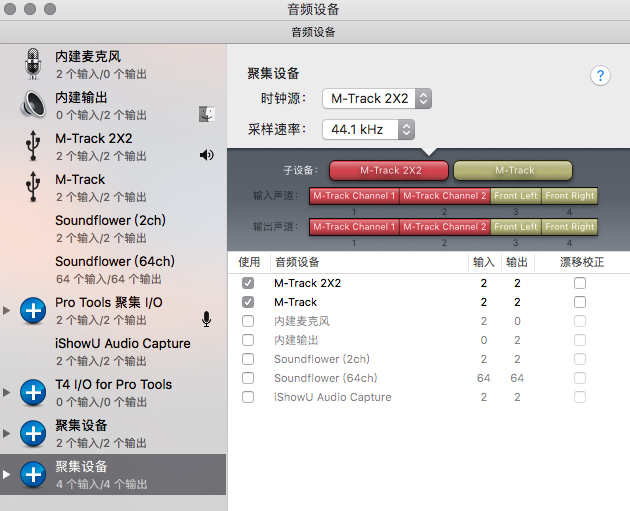
Task: Click the plus icon of T4 I/O for Pro Tools
Action: [x=33, y=392]
